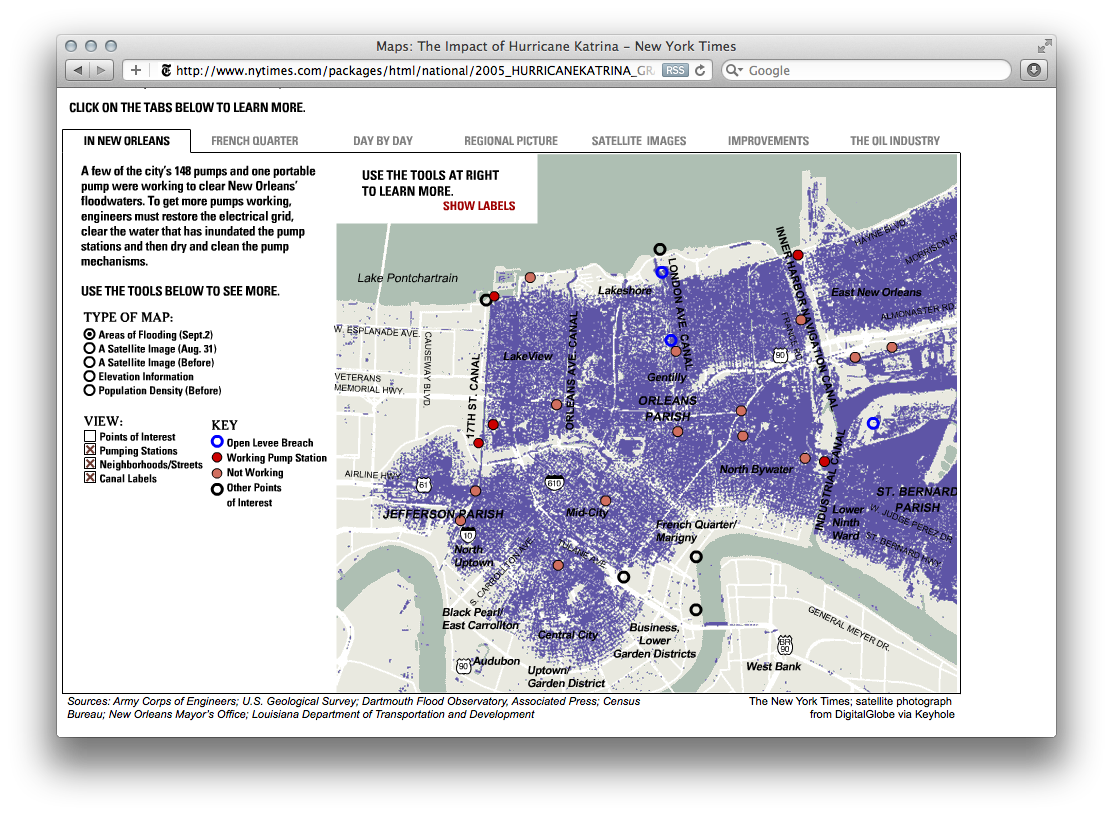Click the not-working pump station marker near Mid-City
Screen dimensions: 1113x816
tap(606, 499)
